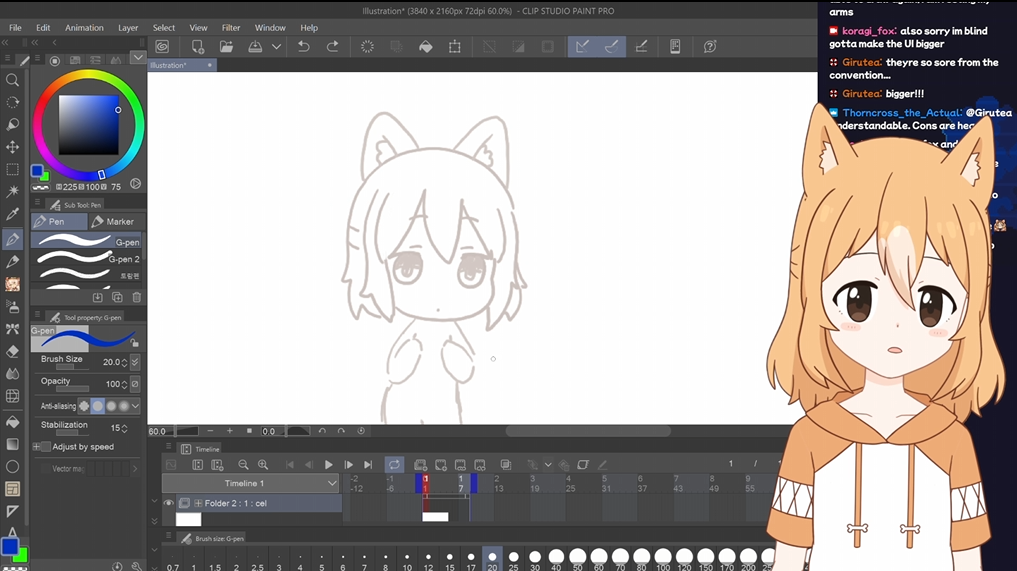Select the Auto select magic wand tool
This screenshot has height=571, width=1017.
12,191
